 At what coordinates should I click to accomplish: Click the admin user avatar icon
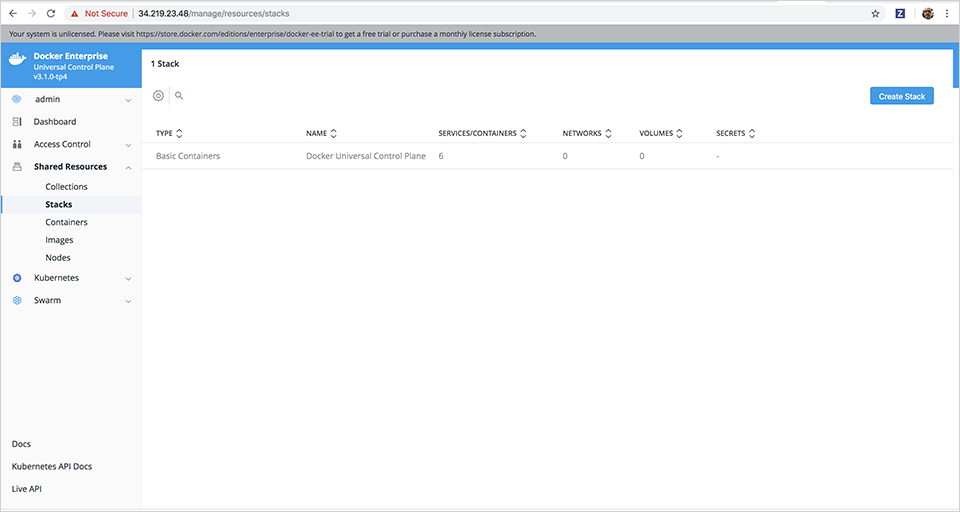click(x=17, y=99)
